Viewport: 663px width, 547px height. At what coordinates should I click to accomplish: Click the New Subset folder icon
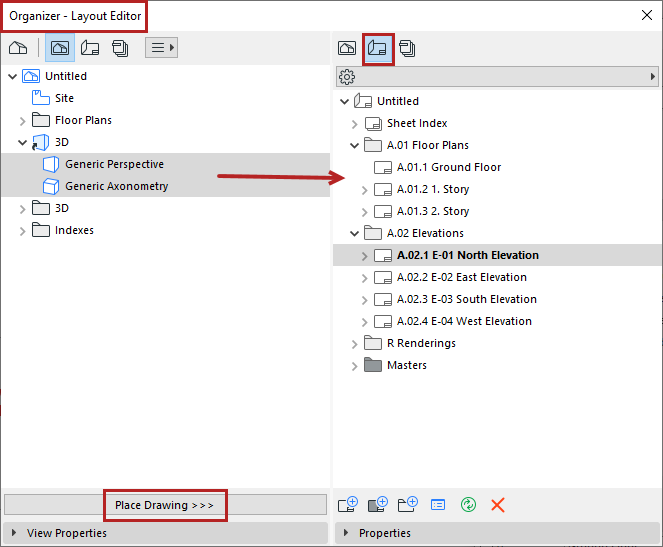pos(408,504)
